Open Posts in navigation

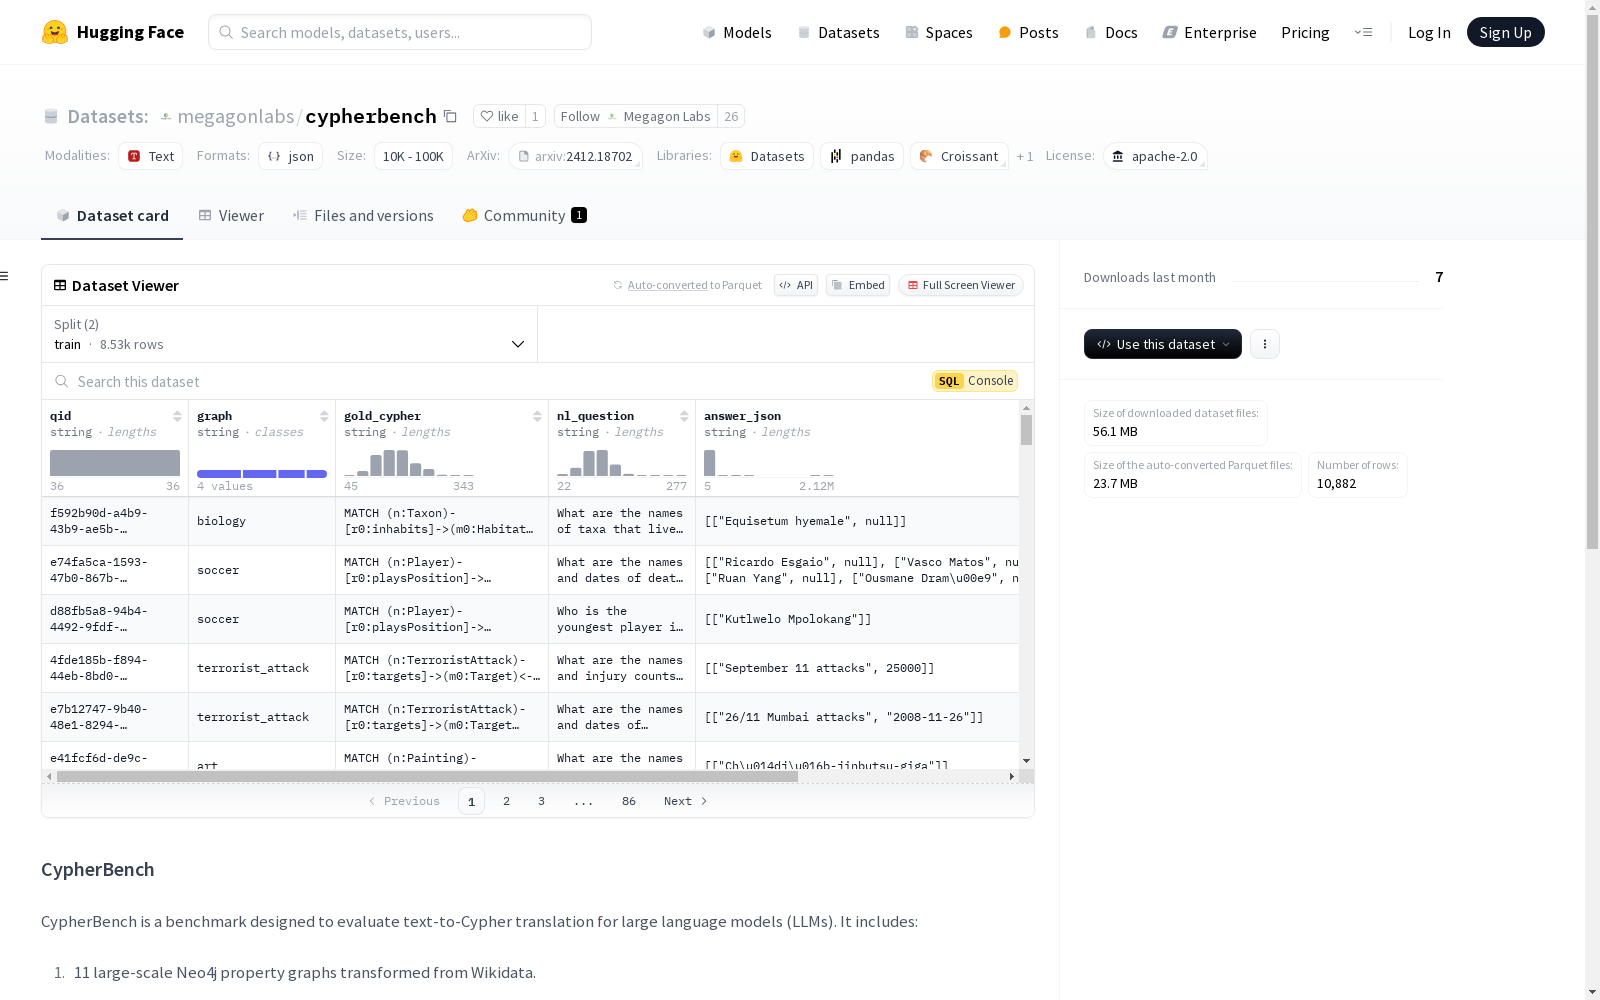pos(1029,32)
